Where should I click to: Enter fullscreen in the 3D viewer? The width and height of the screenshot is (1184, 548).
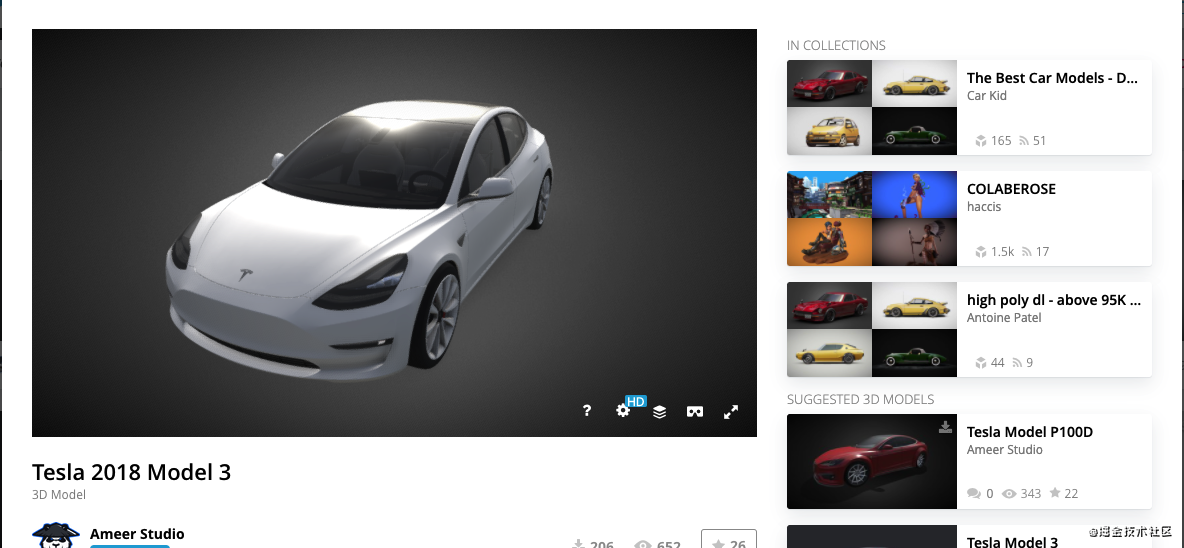tap(731, 411)
